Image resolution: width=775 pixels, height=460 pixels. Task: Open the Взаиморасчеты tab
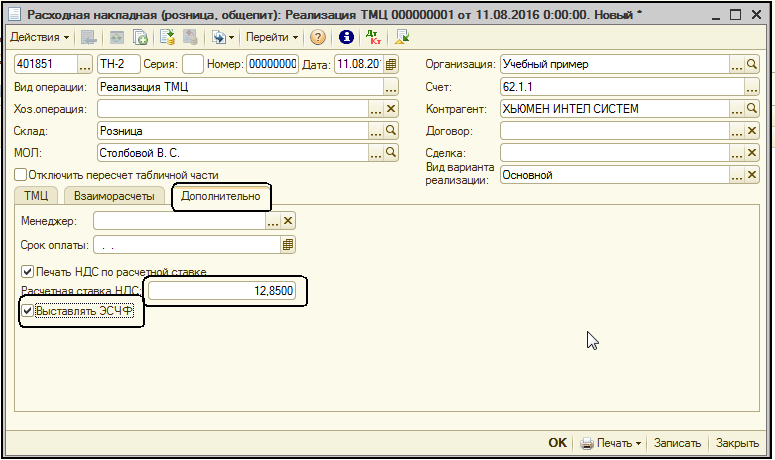(x=115, y=196)
